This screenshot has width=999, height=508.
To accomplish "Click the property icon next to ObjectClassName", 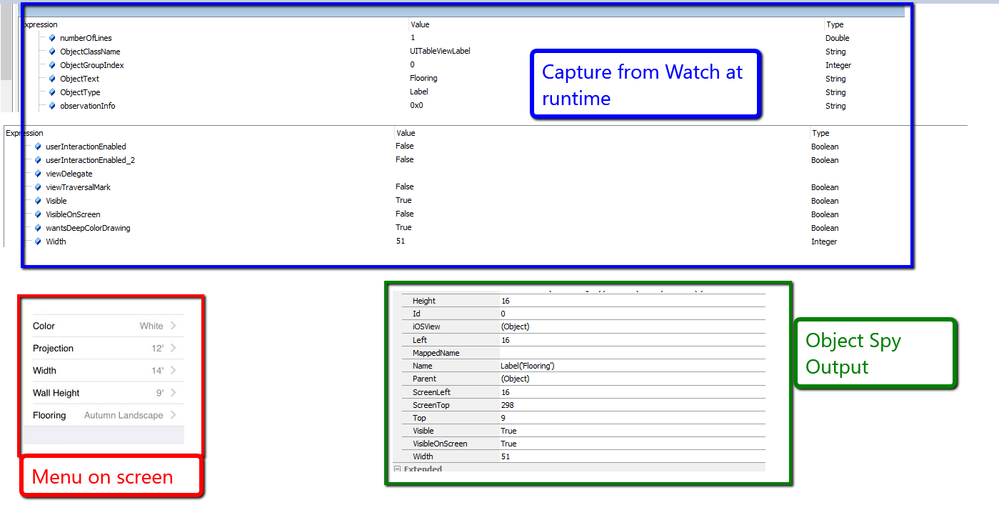I will (x=52, y=52).
